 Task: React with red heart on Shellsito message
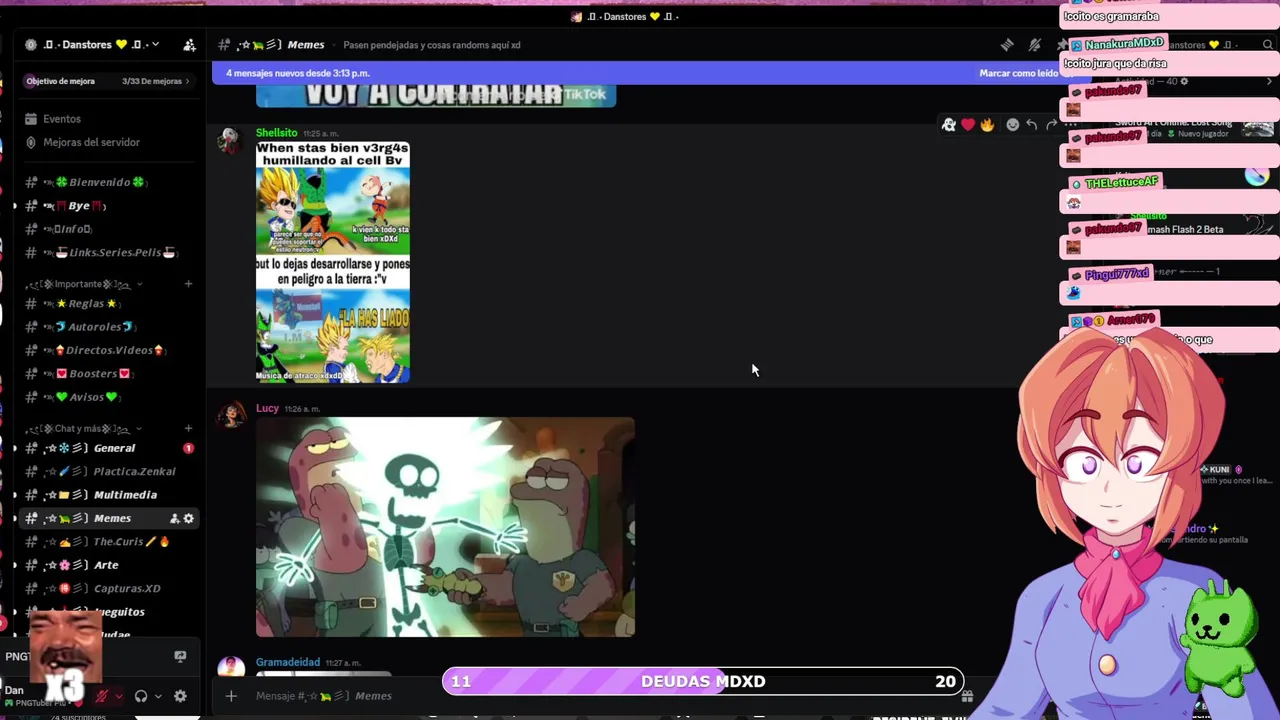pyautogui.click(x=968, y=125)
